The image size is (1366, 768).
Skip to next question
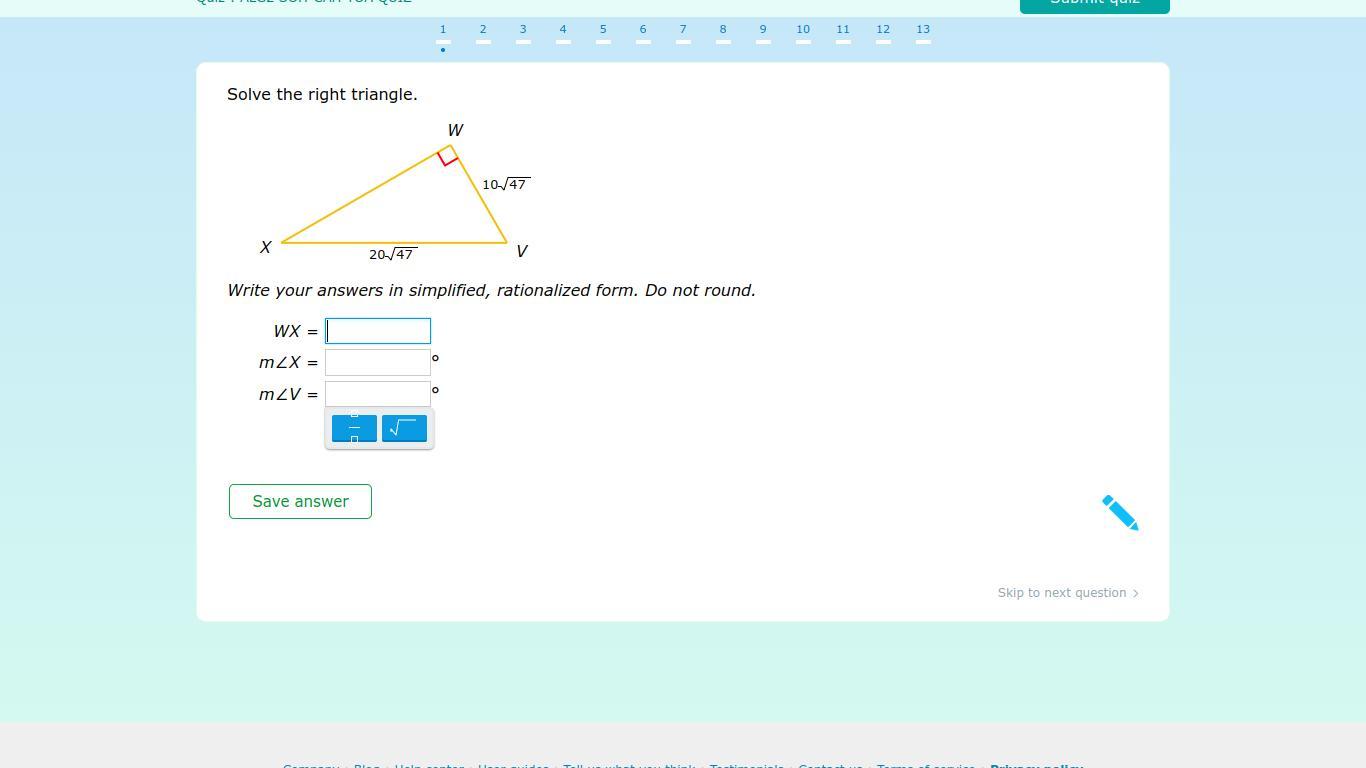point(1067,593)
